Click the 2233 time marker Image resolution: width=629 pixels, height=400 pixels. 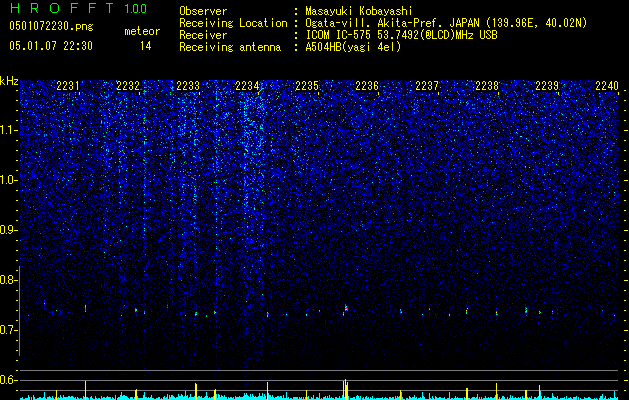[x=188, y=86]
